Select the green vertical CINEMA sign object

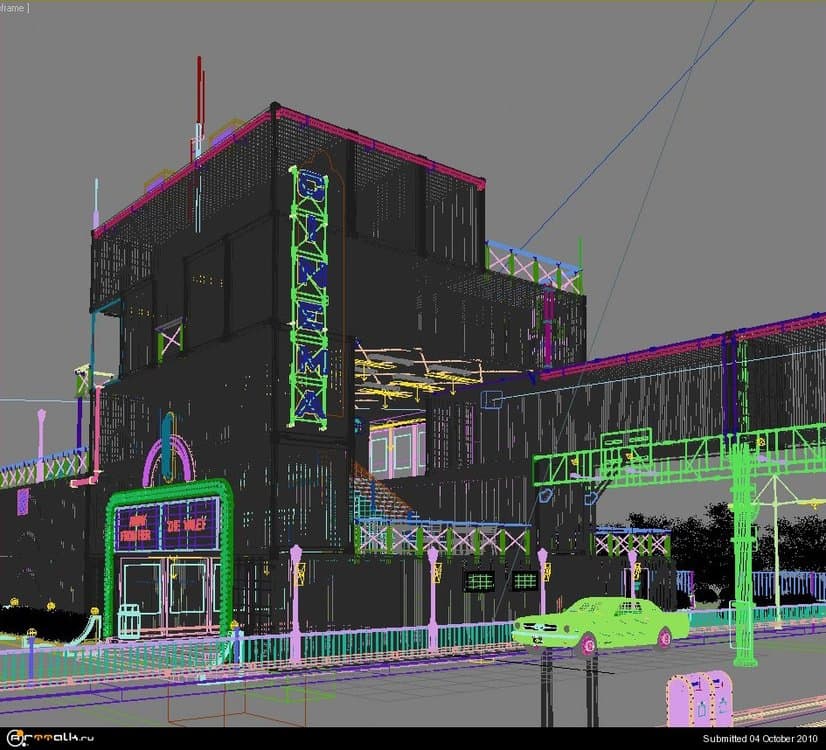310,295
